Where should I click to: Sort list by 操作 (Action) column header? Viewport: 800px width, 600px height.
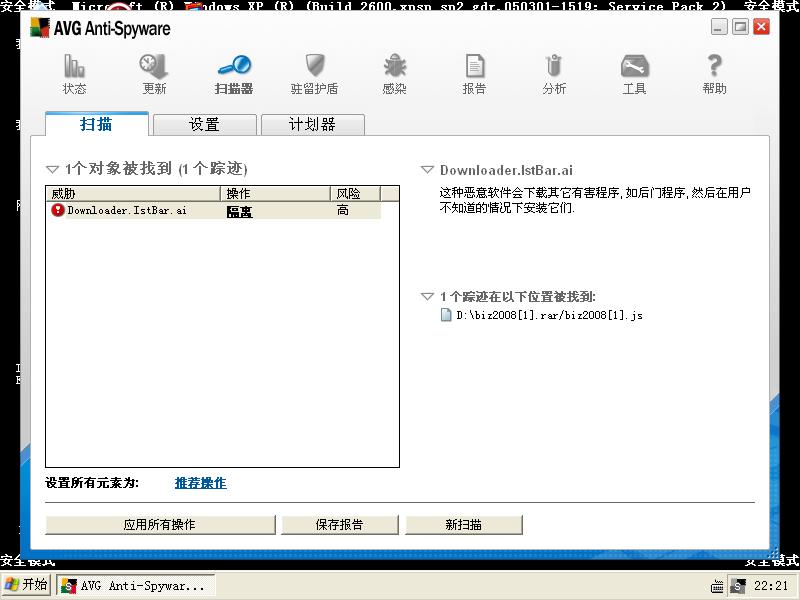(276, 193)
